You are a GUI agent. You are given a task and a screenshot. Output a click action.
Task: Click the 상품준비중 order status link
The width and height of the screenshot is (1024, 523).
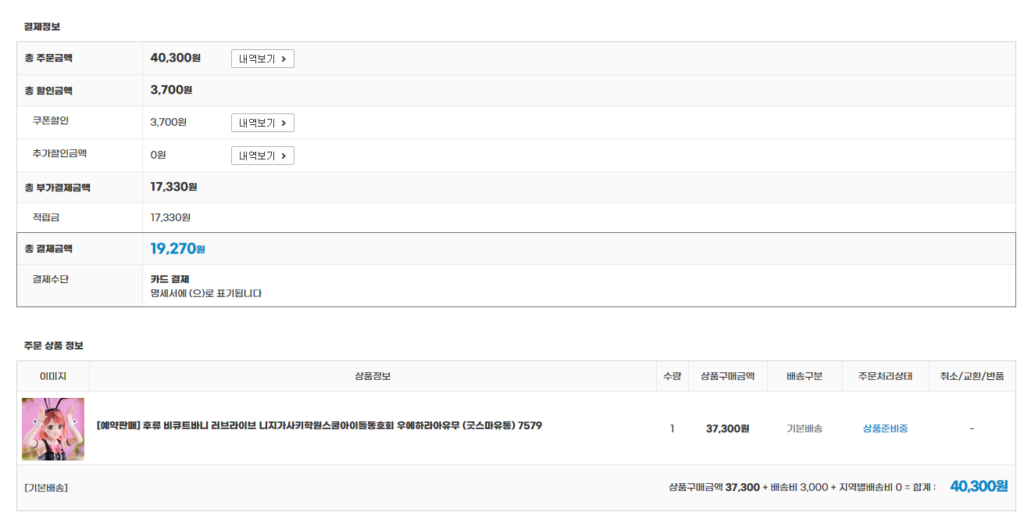point(885,428)
